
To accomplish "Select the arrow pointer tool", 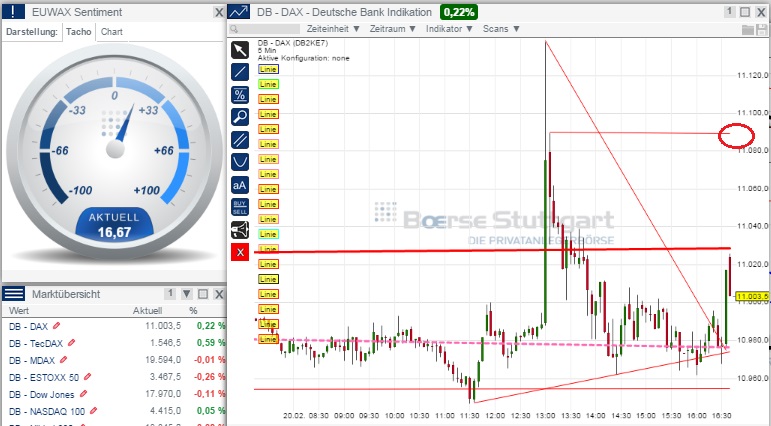I will [x=240, y=50].
